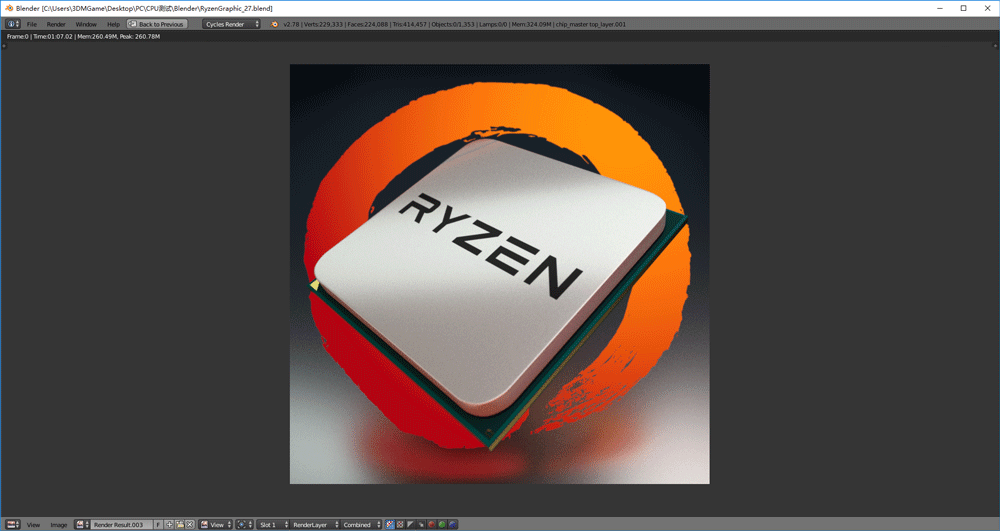This screenshot has width=1000, height=531.
Task: Open the editor type selector in bottom bar
Action: point(13,524)
